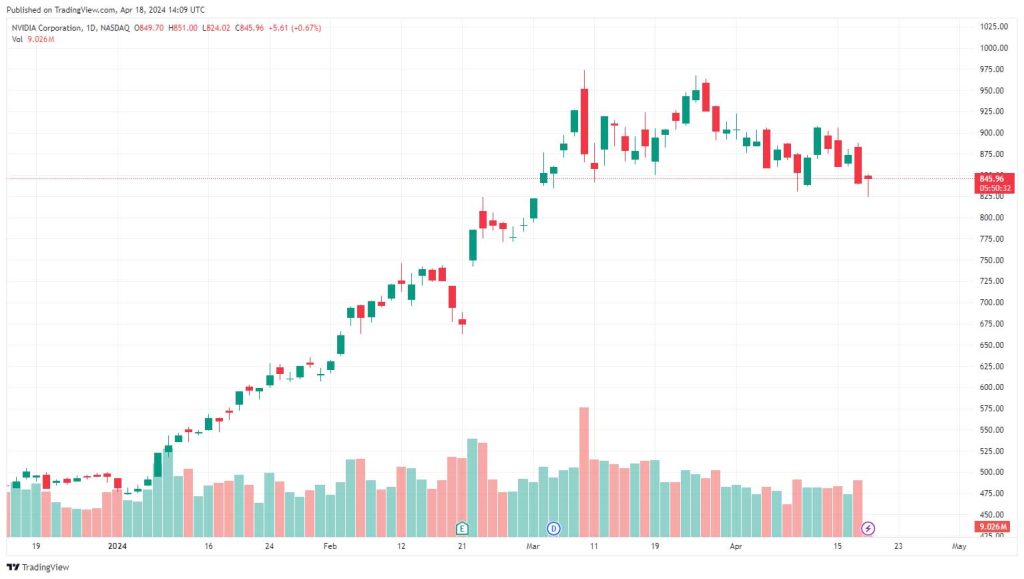Click the 1000.00 price axis label
The height and width of the screenshot is (579, 1024).
[993, 48]
